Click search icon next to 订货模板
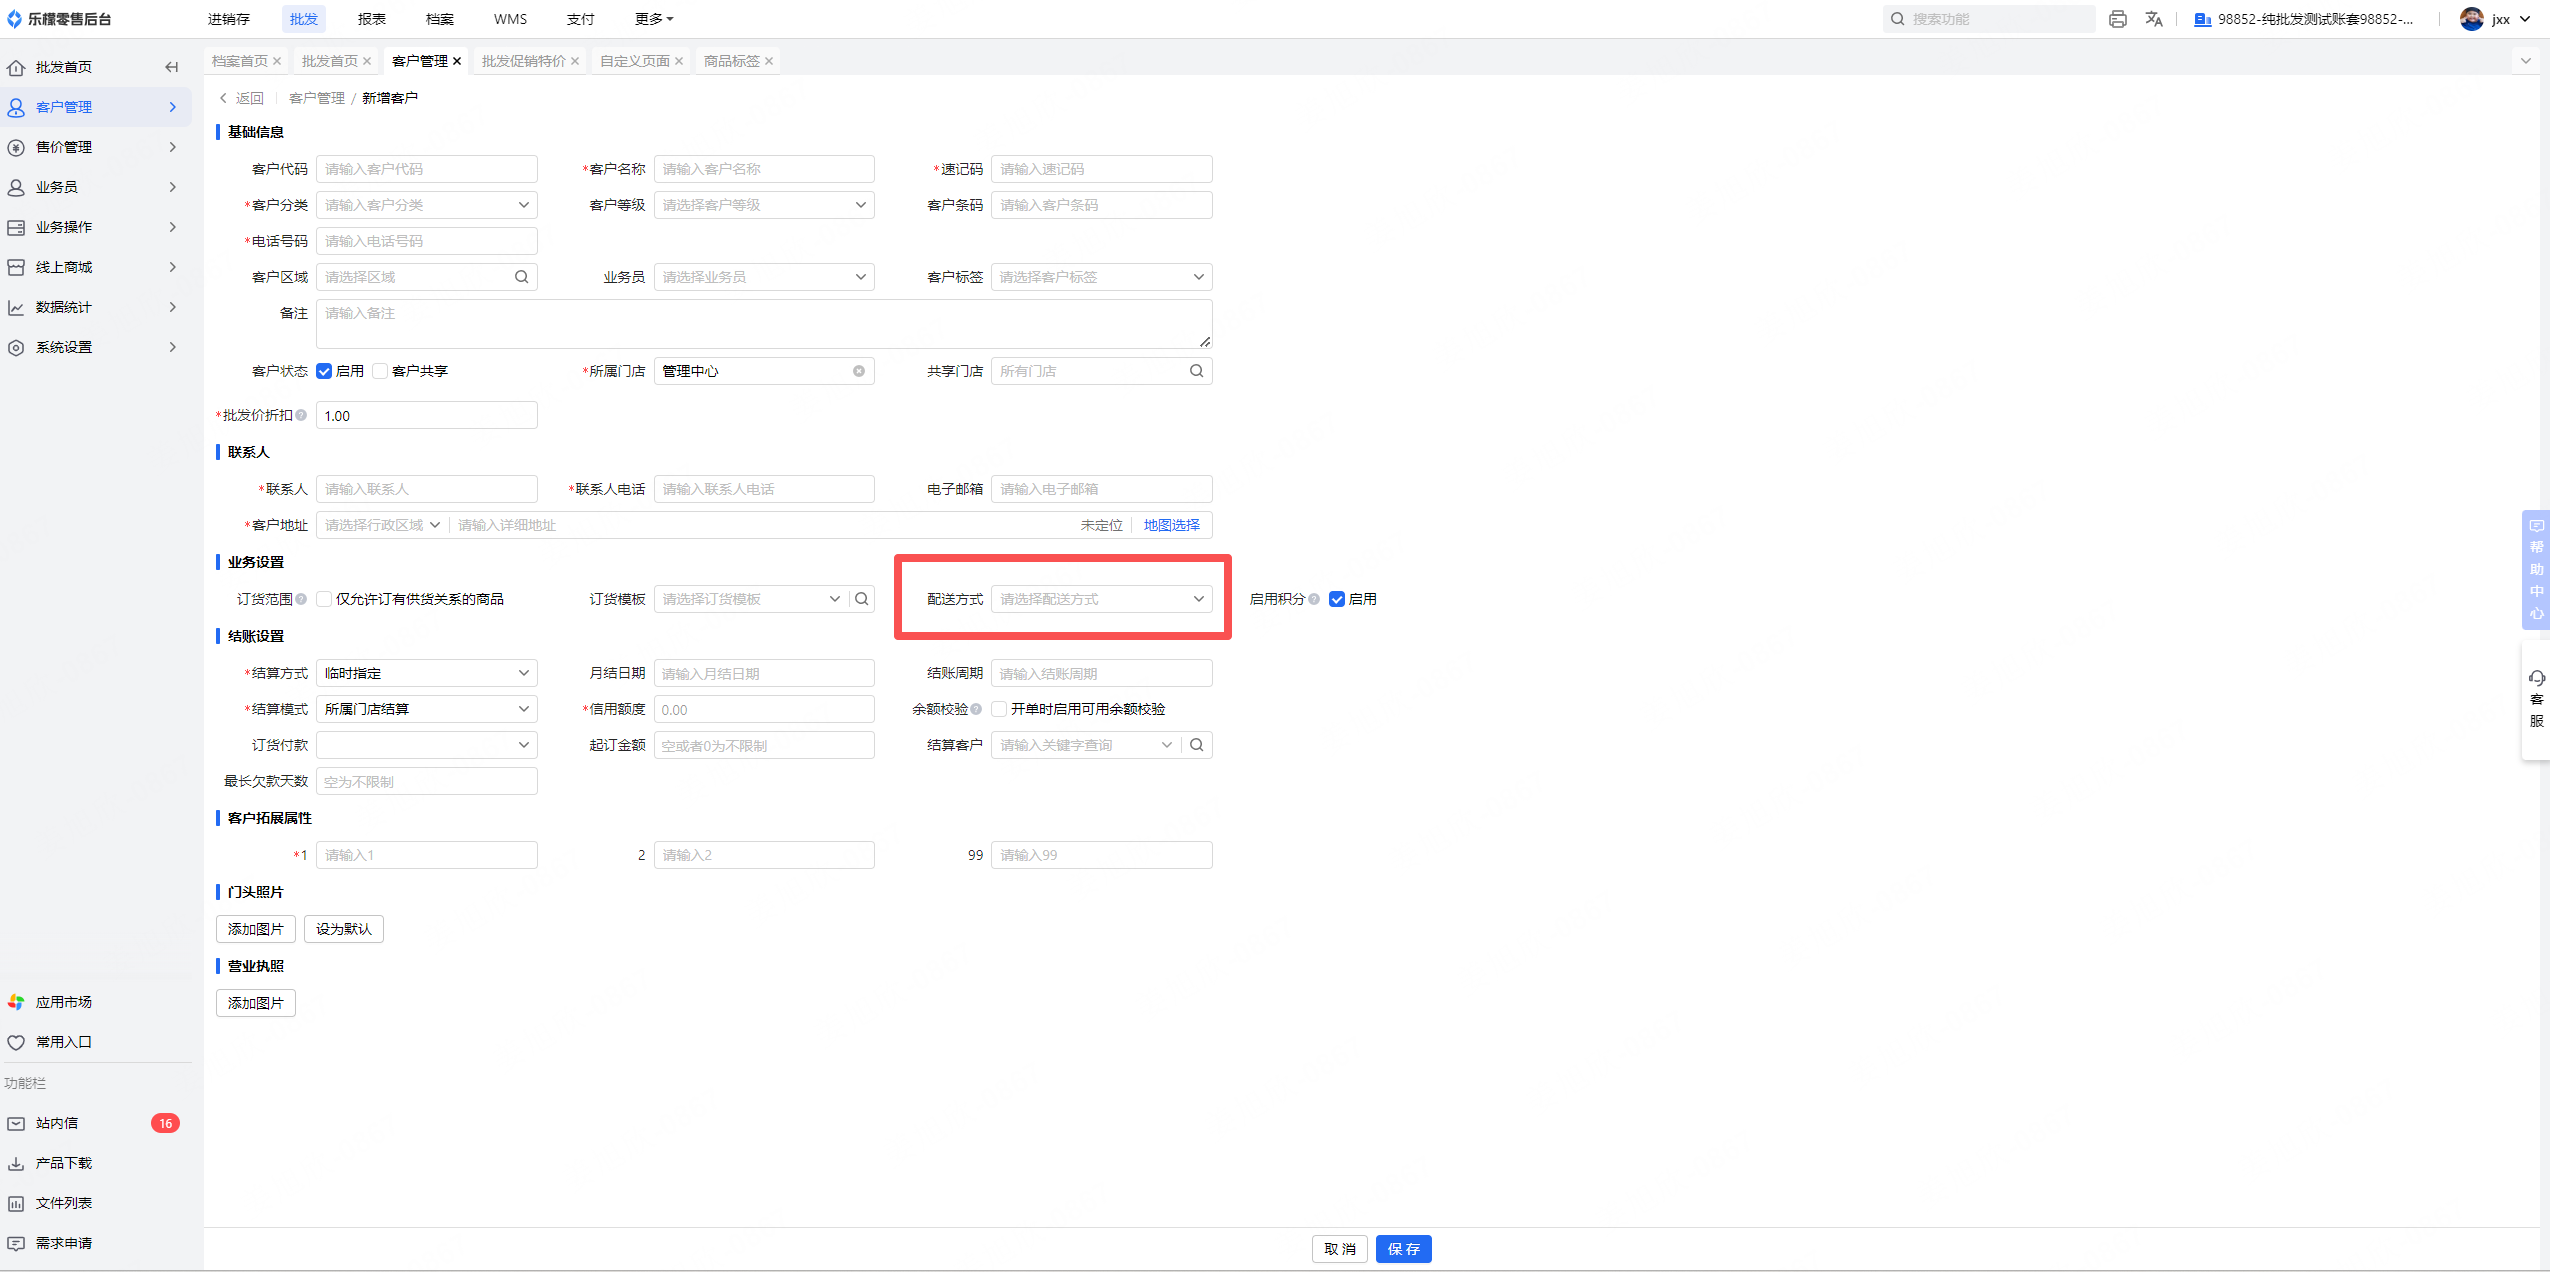The image size is (2550, 1272). (862, 599)
